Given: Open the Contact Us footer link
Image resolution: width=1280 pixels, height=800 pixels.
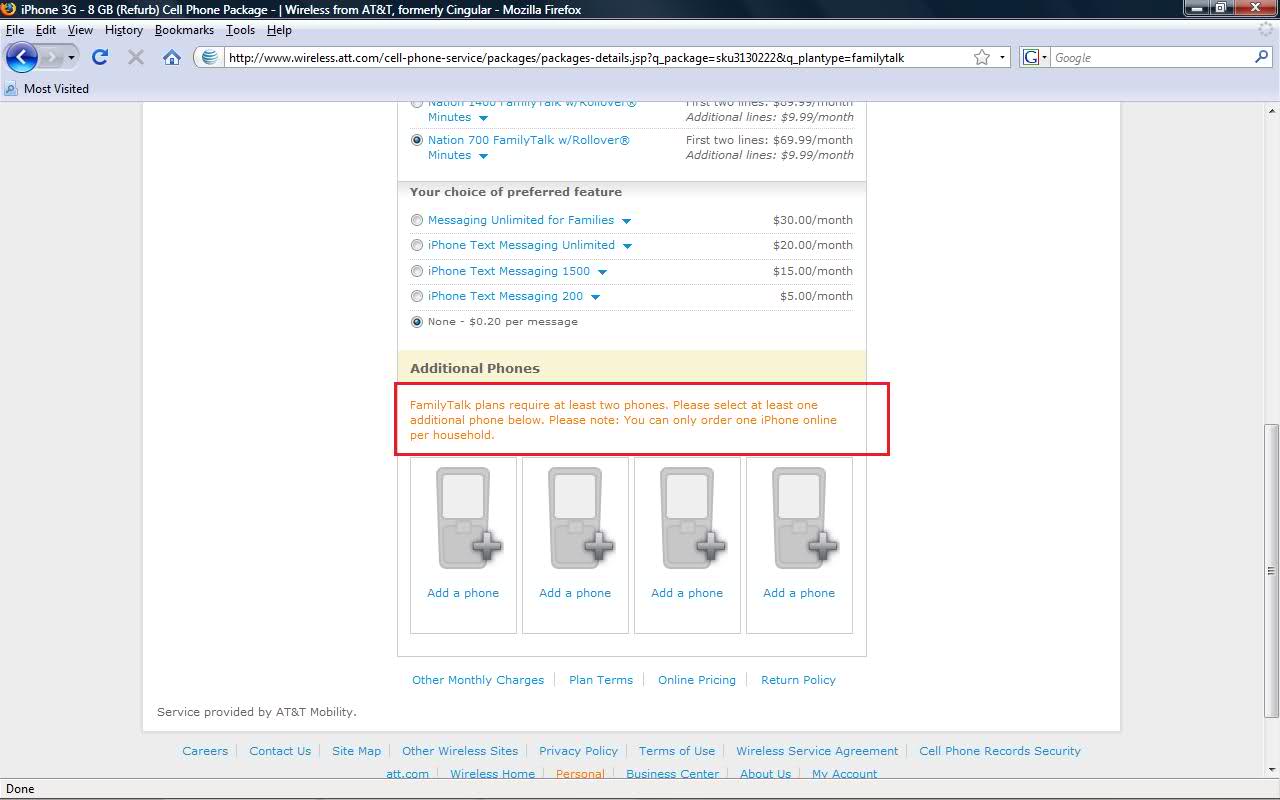Looking at the screenshot, I should 280,751.
